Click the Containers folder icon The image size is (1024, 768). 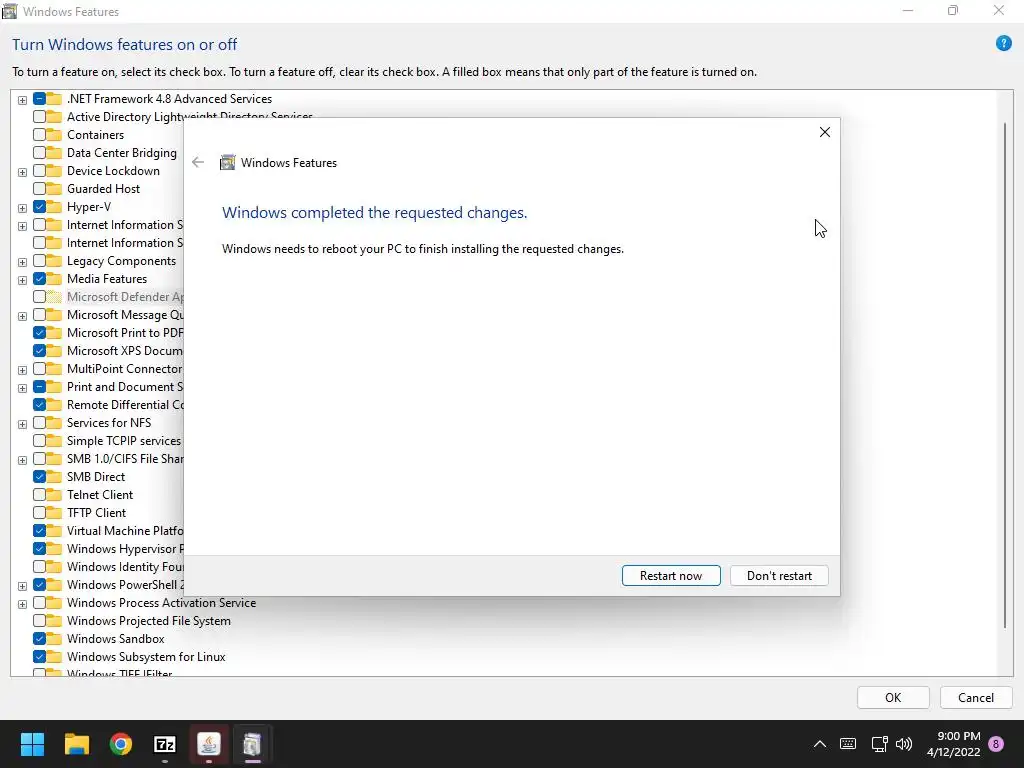tap(54, 135)
